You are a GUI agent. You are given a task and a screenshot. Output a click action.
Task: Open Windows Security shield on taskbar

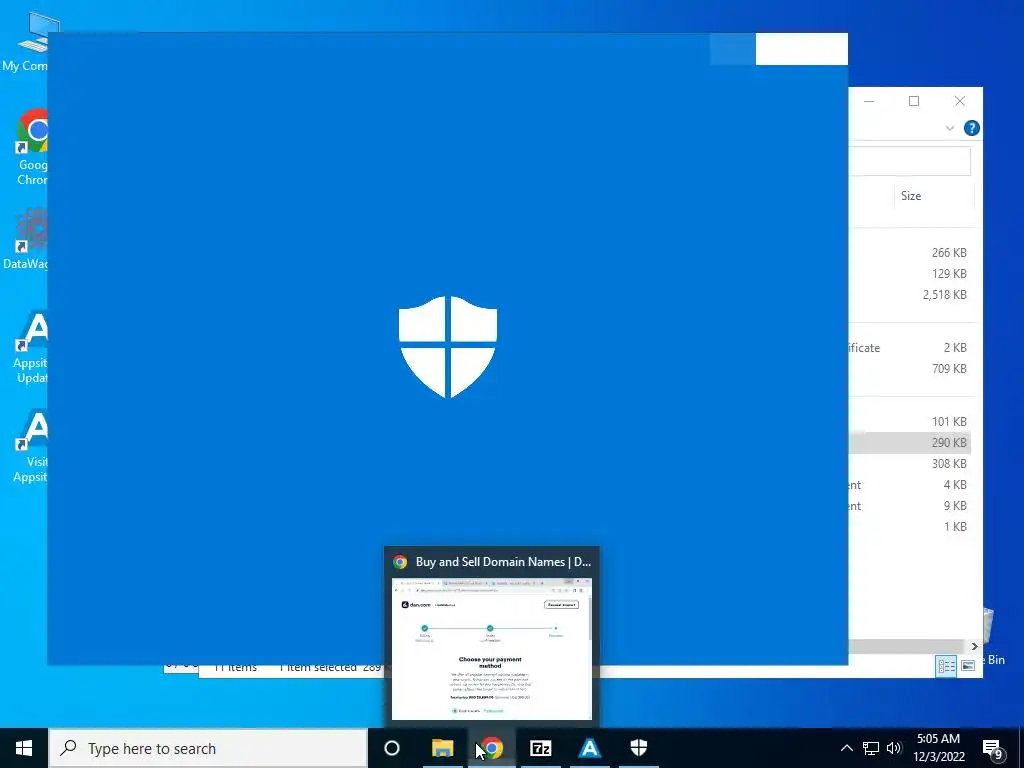pyautogui.click(x=639, y=748)
